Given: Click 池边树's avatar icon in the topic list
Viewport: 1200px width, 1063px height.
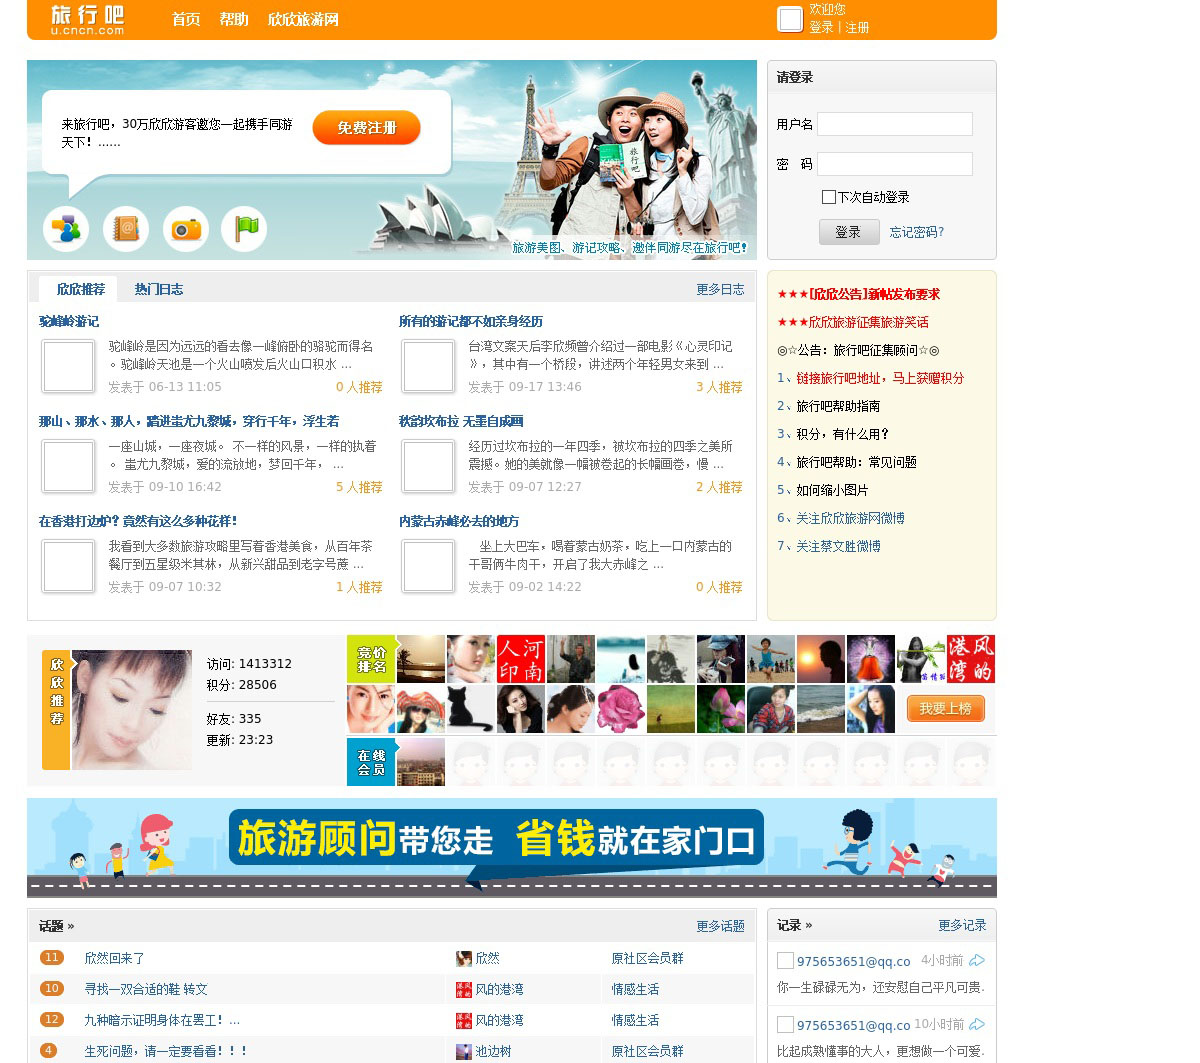Looking at the screenshot, I should (464, 1052).
